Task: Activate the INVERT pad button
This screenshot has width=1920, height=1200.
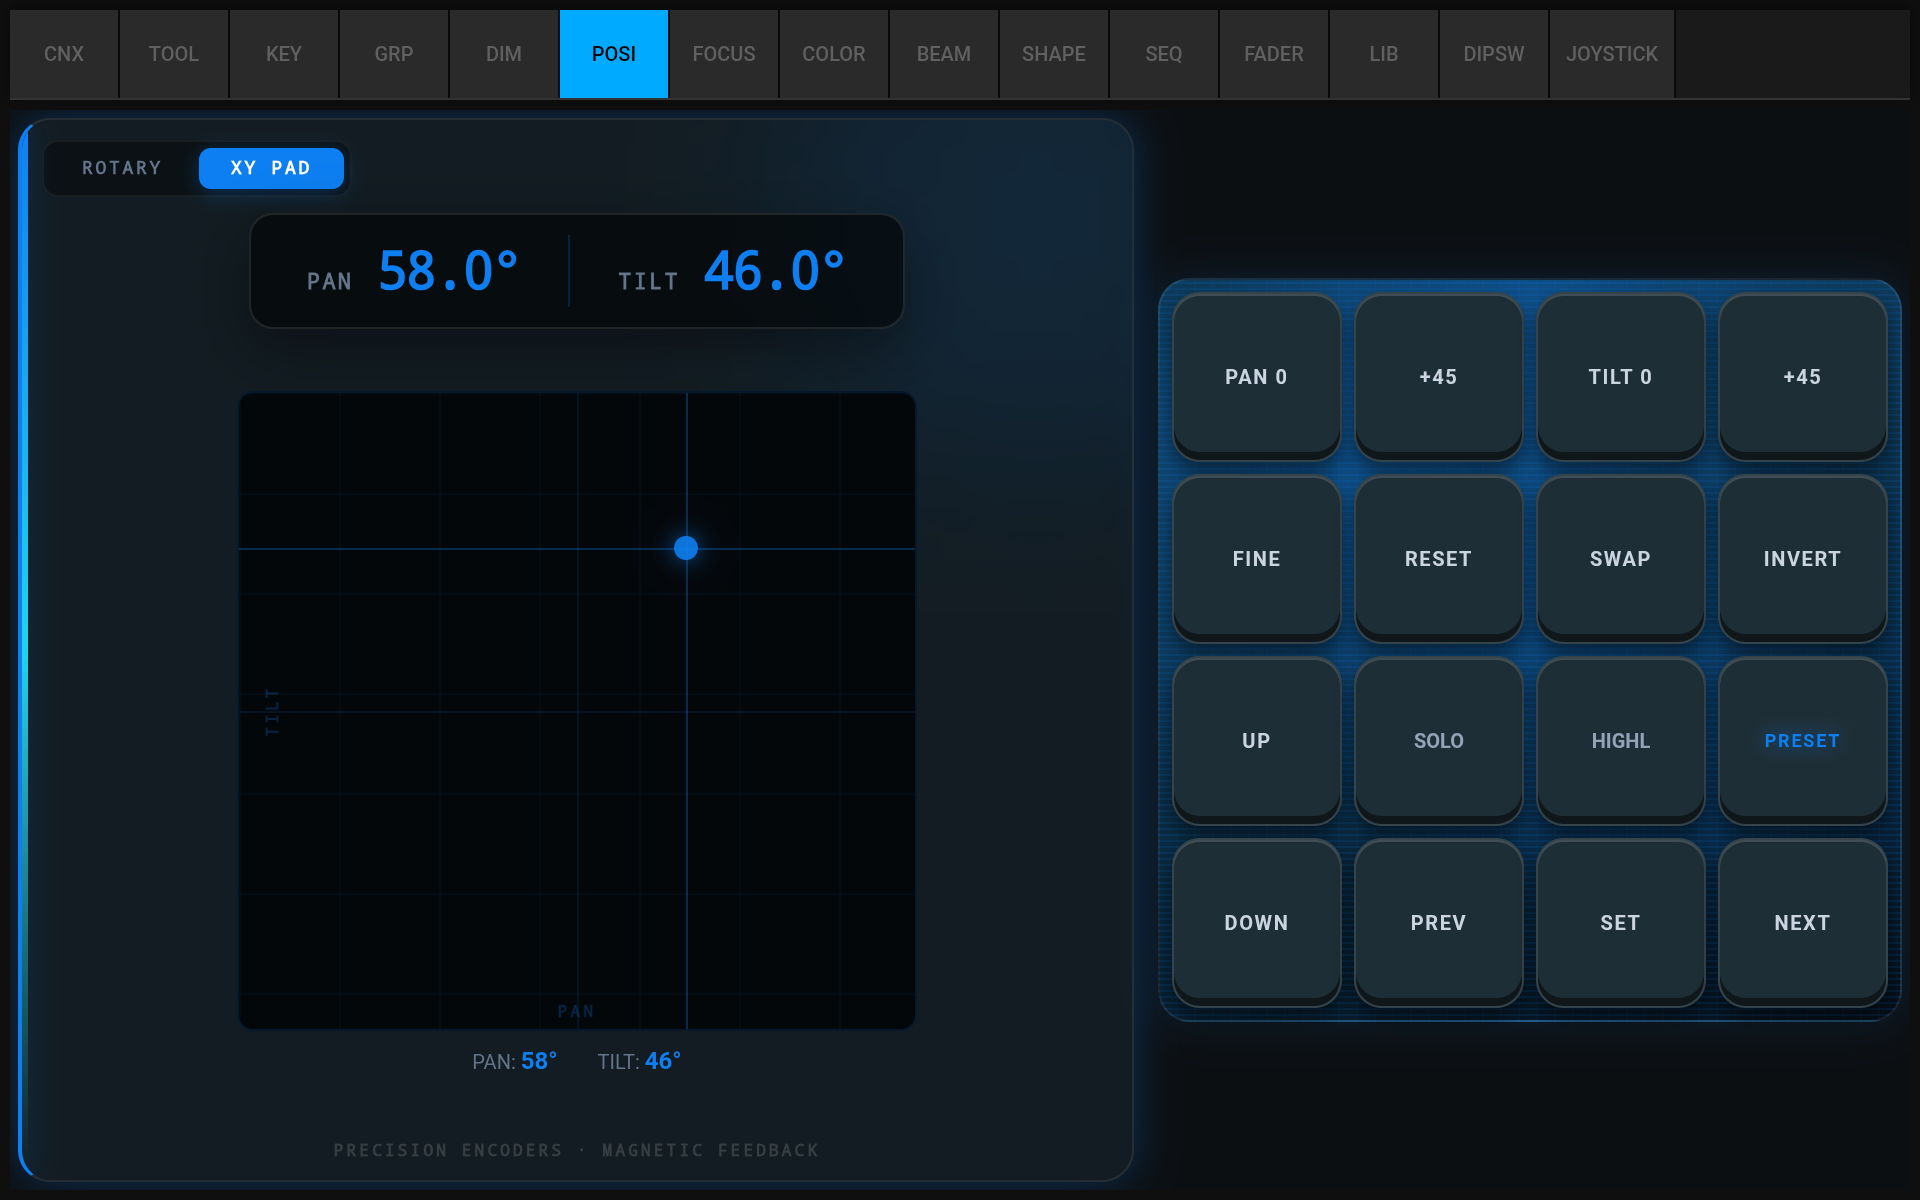Action: 1802,558
